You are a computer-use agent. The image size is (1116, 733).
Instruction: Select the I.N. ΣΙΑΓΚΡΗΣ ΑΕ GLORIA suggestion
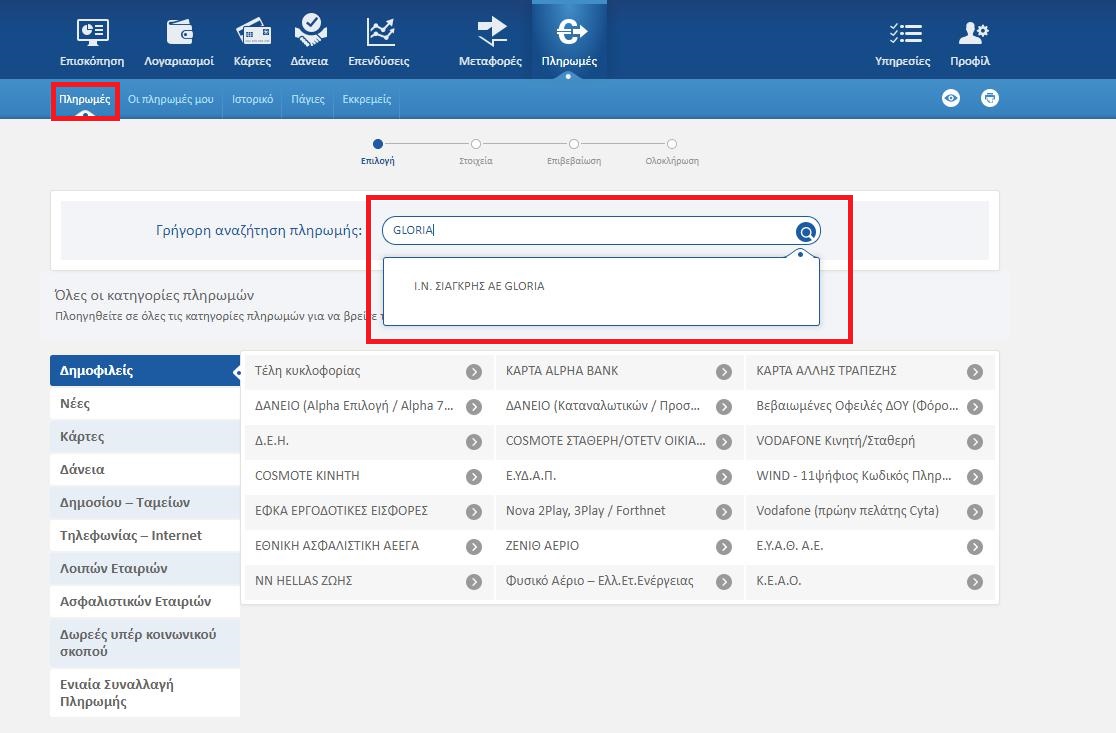coord(479,286)
